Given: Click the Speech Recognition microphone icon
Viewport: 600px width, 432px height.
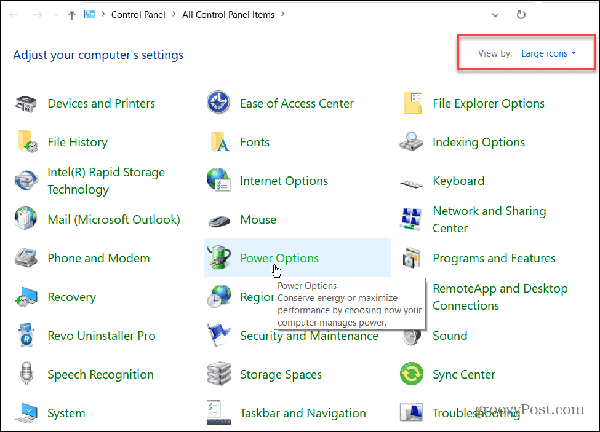Looking at the screenshot, I should [26, 373].
